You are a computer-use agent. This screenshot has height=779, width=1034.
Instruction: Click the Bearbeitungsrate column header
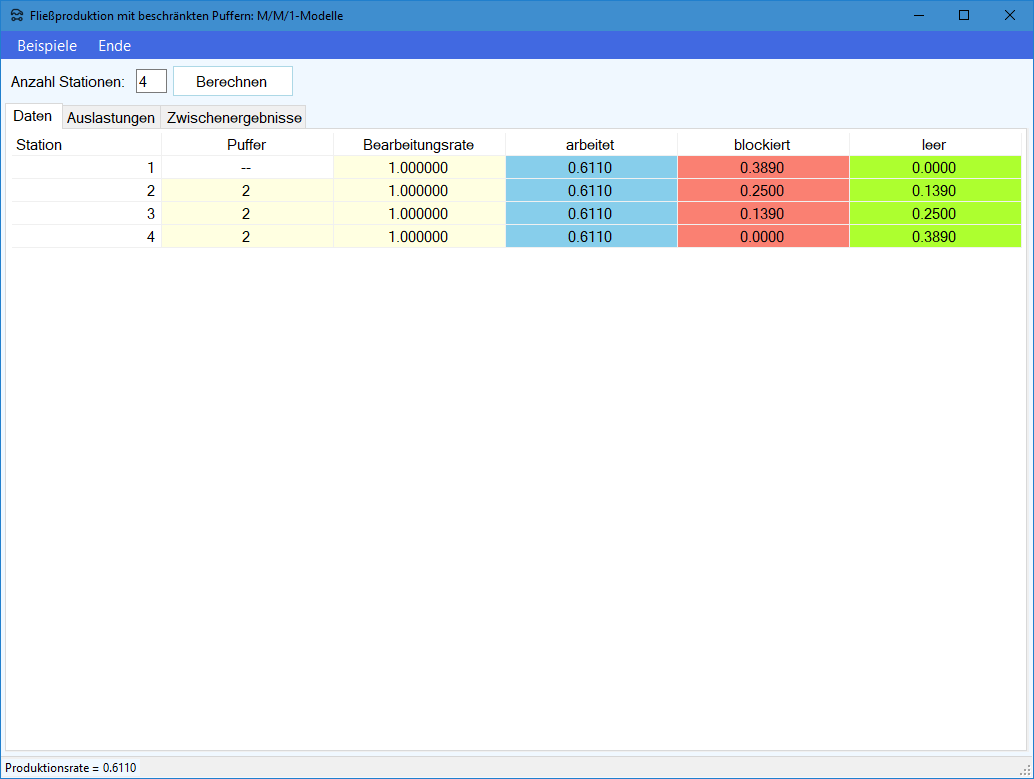[418, 145]
